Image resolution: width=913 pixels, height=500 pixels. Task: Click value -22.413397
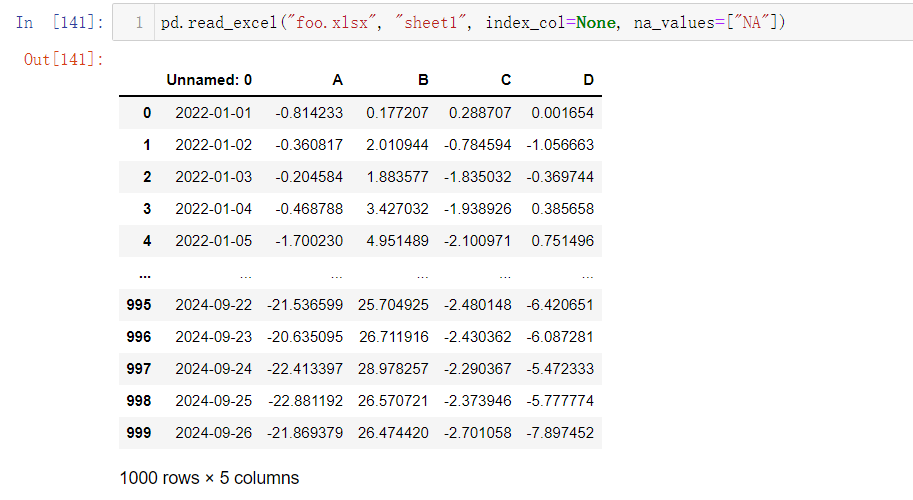tap(305, 369)
